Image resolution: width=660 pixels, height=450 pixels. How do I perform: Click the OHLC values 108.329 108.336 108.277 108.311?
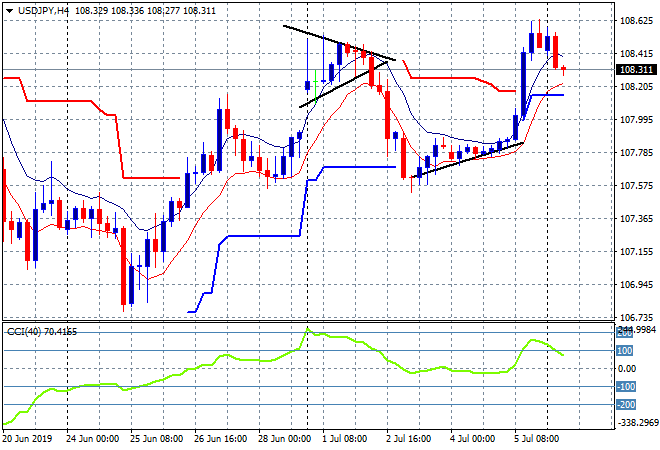coord(145,11)
